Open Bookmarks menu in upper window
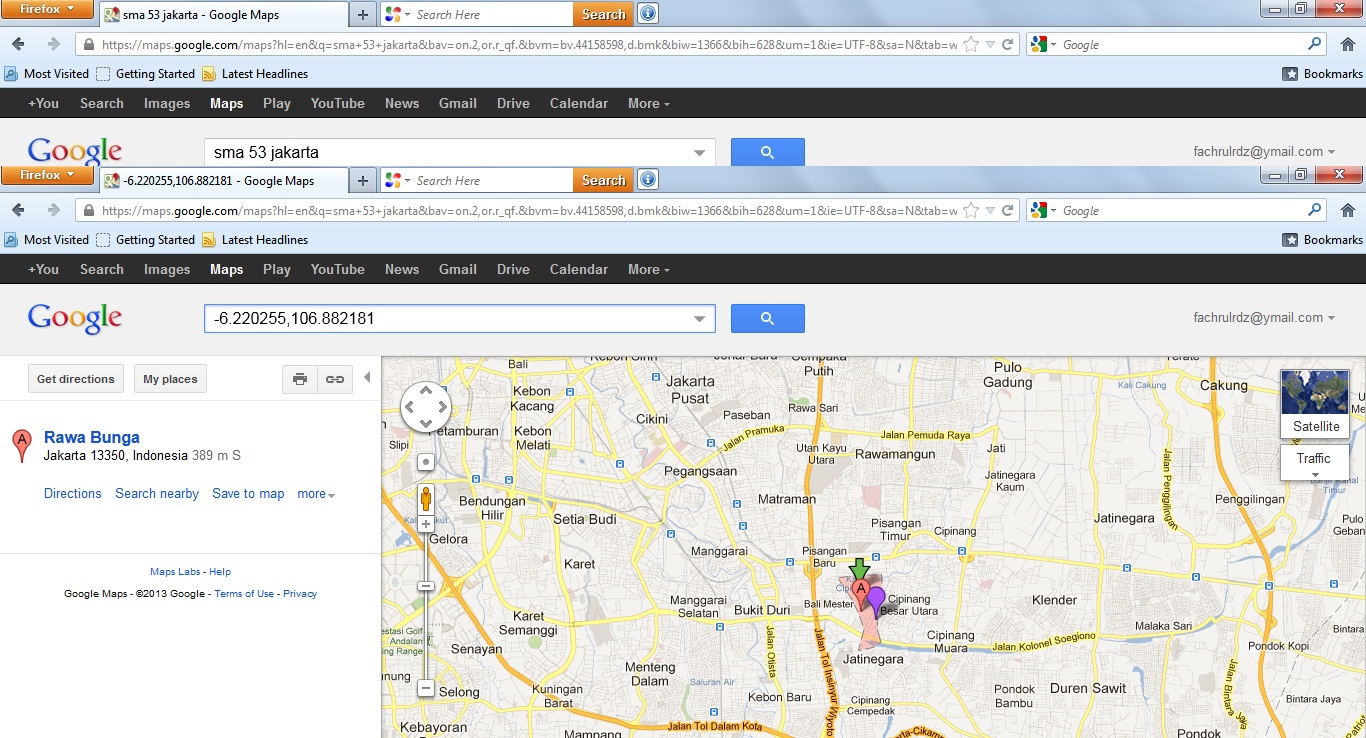The height and width of the screenshot is (738, 1366). [1323, 74]
